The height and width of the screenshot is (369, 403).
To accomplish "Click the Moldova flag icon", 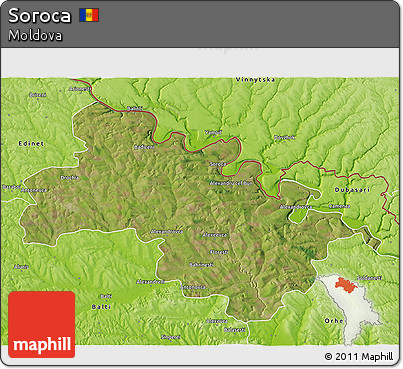I will coord(89,15).
